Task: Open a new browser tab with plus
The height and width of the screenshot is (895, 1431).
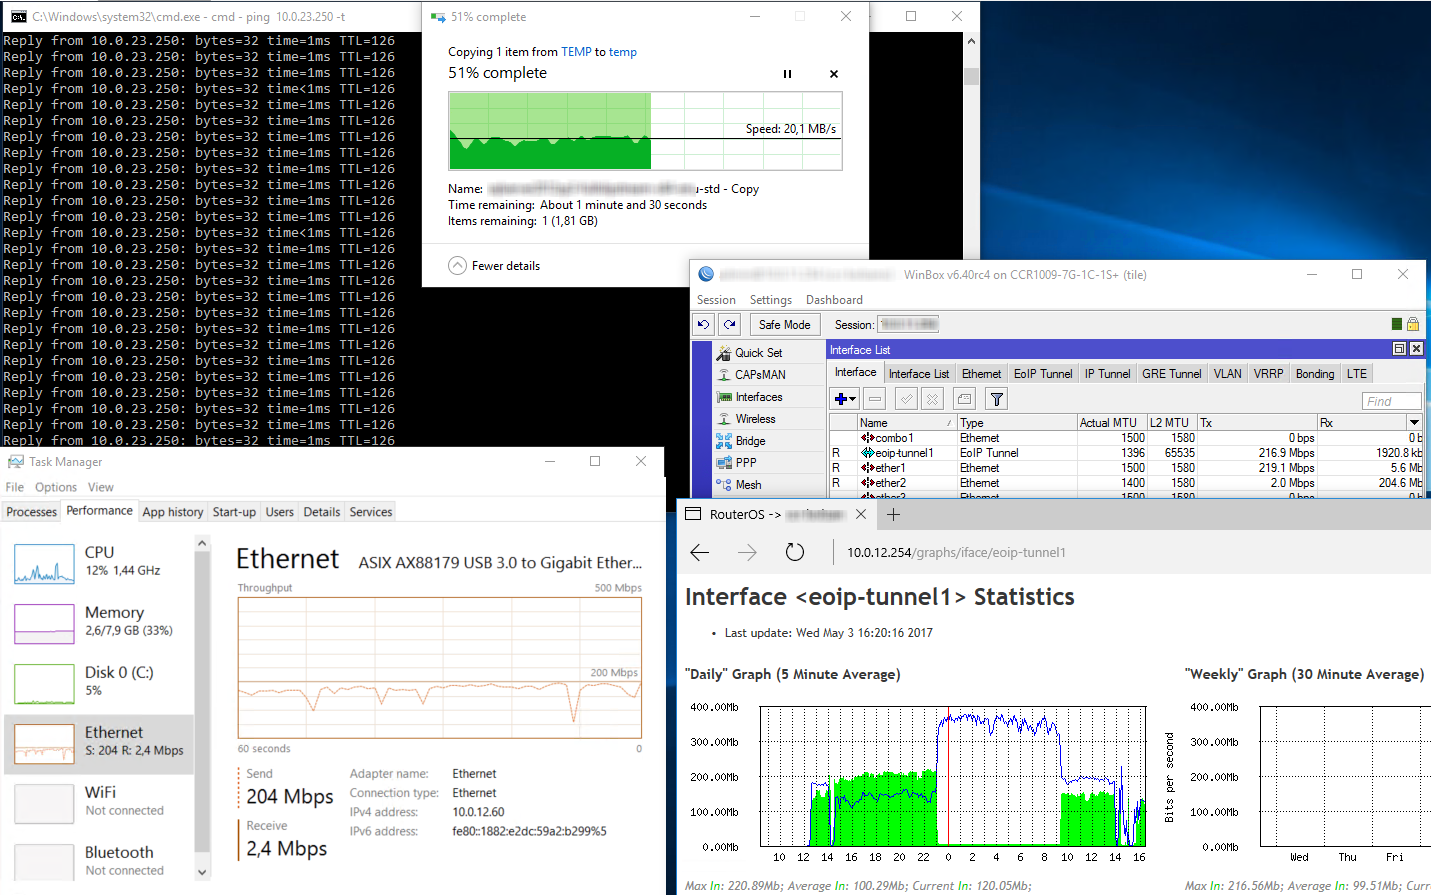Action: pyautogui.click(x=894, y=514)
